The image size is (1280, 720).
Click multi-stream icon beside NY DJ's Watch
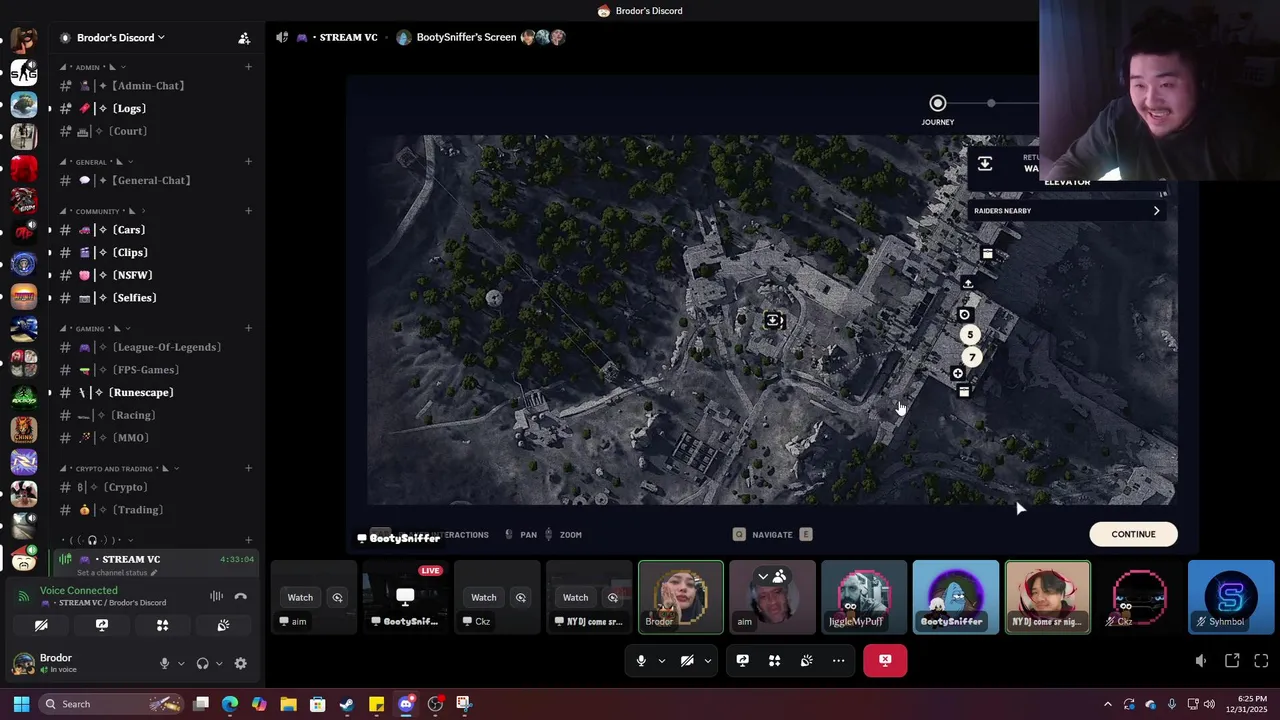tap(612, 597)
